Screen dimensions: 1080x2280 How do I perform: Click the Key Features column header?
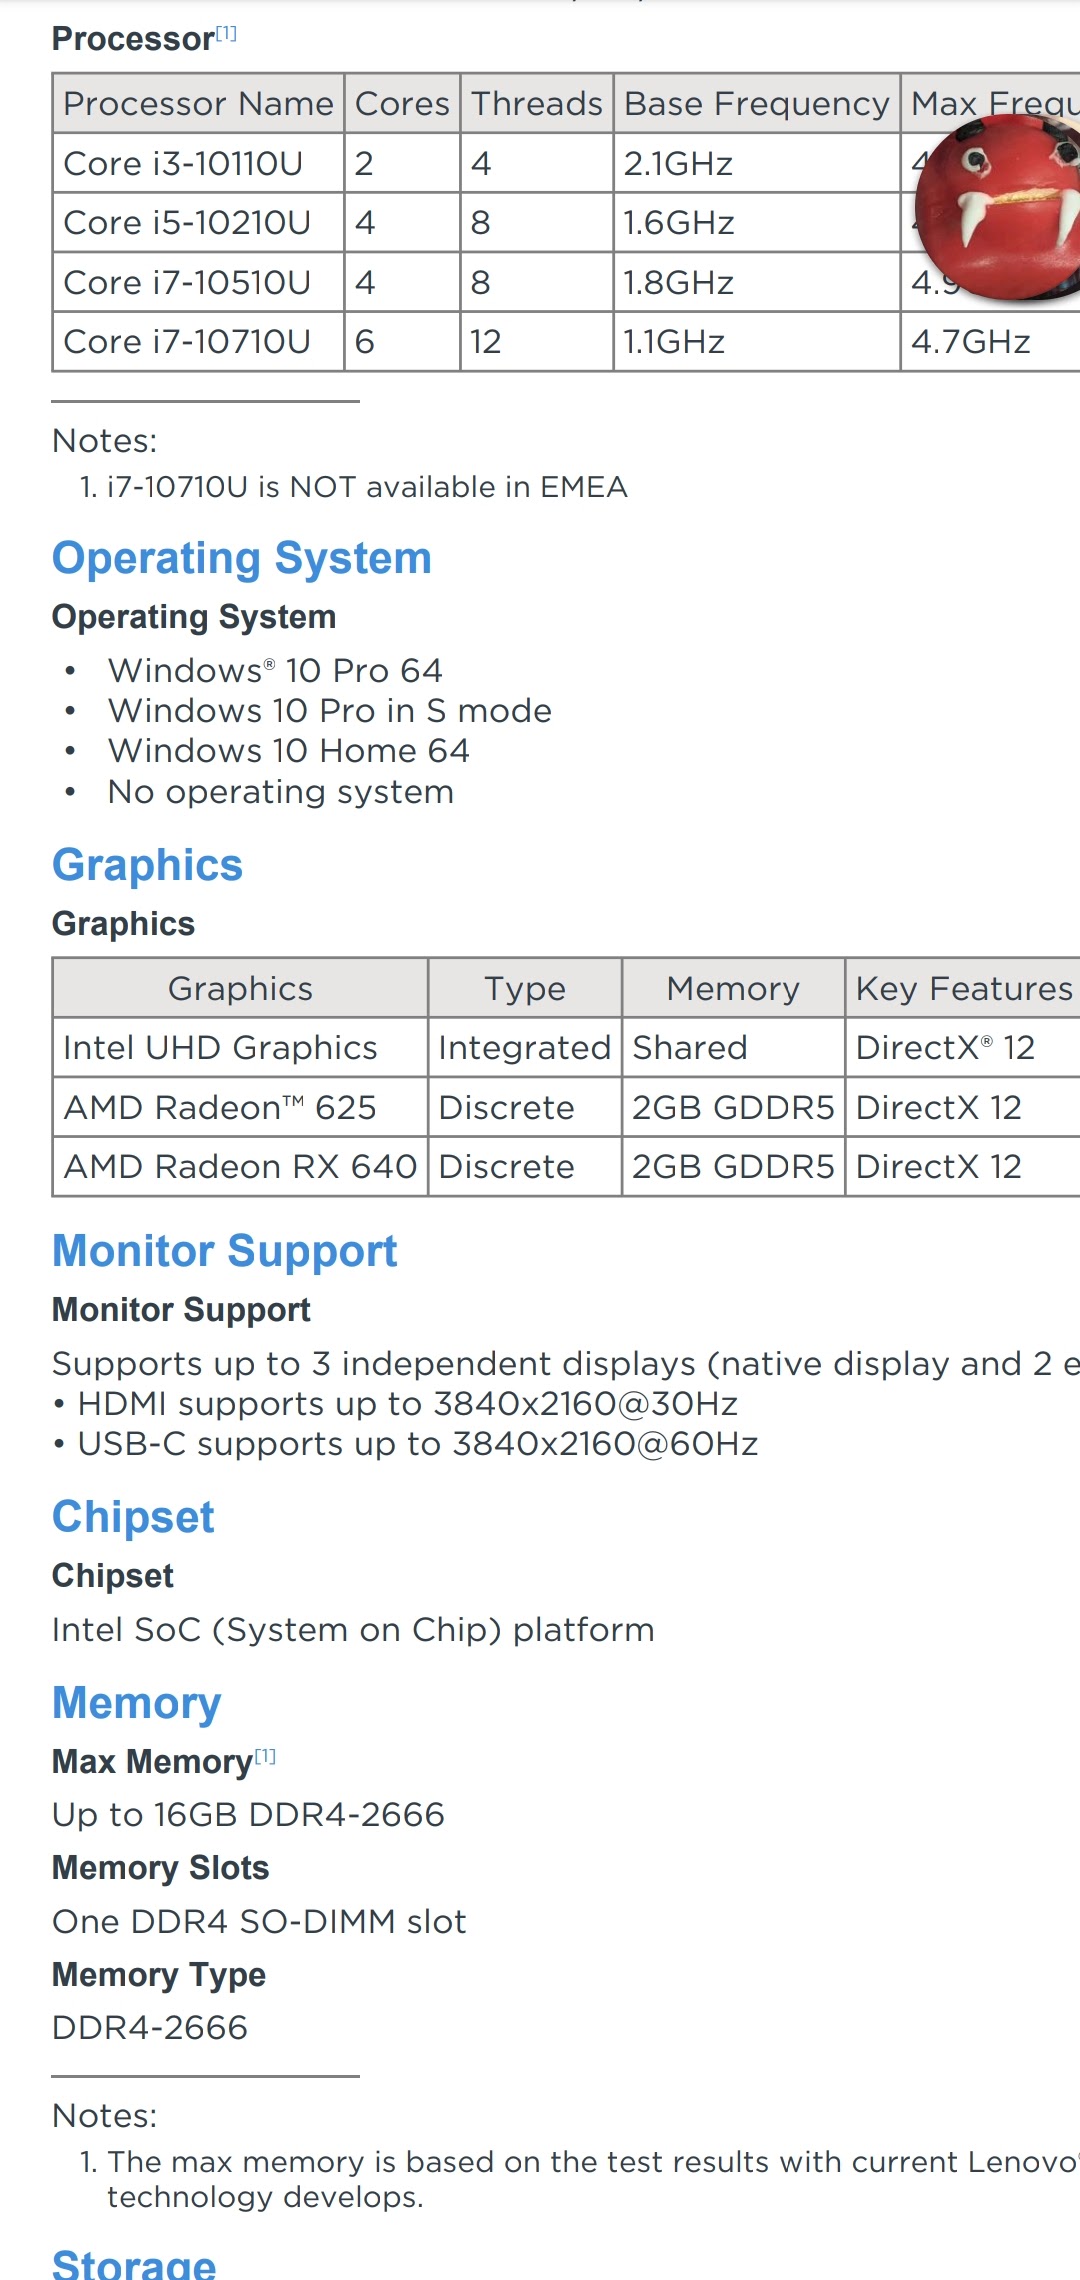point(963,989)
